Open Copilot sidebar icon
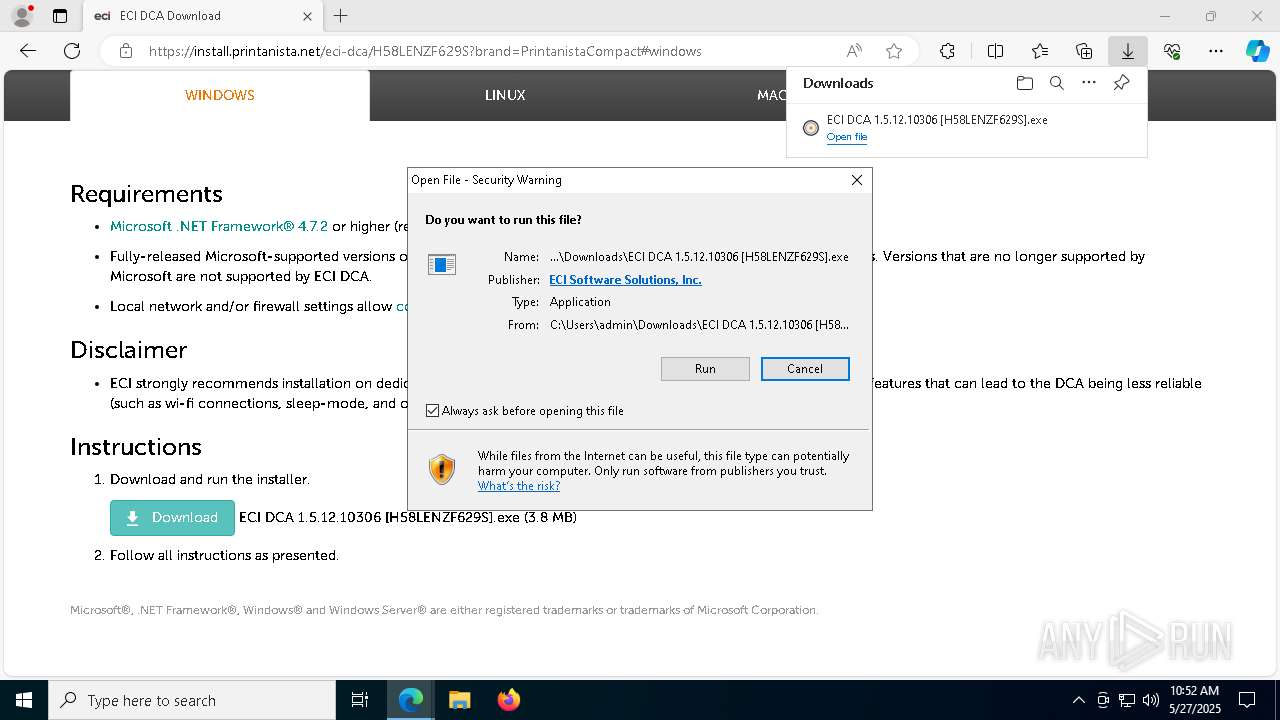Image resolution: width=1280 pixels, height=720 pixels. [1257, 51]
